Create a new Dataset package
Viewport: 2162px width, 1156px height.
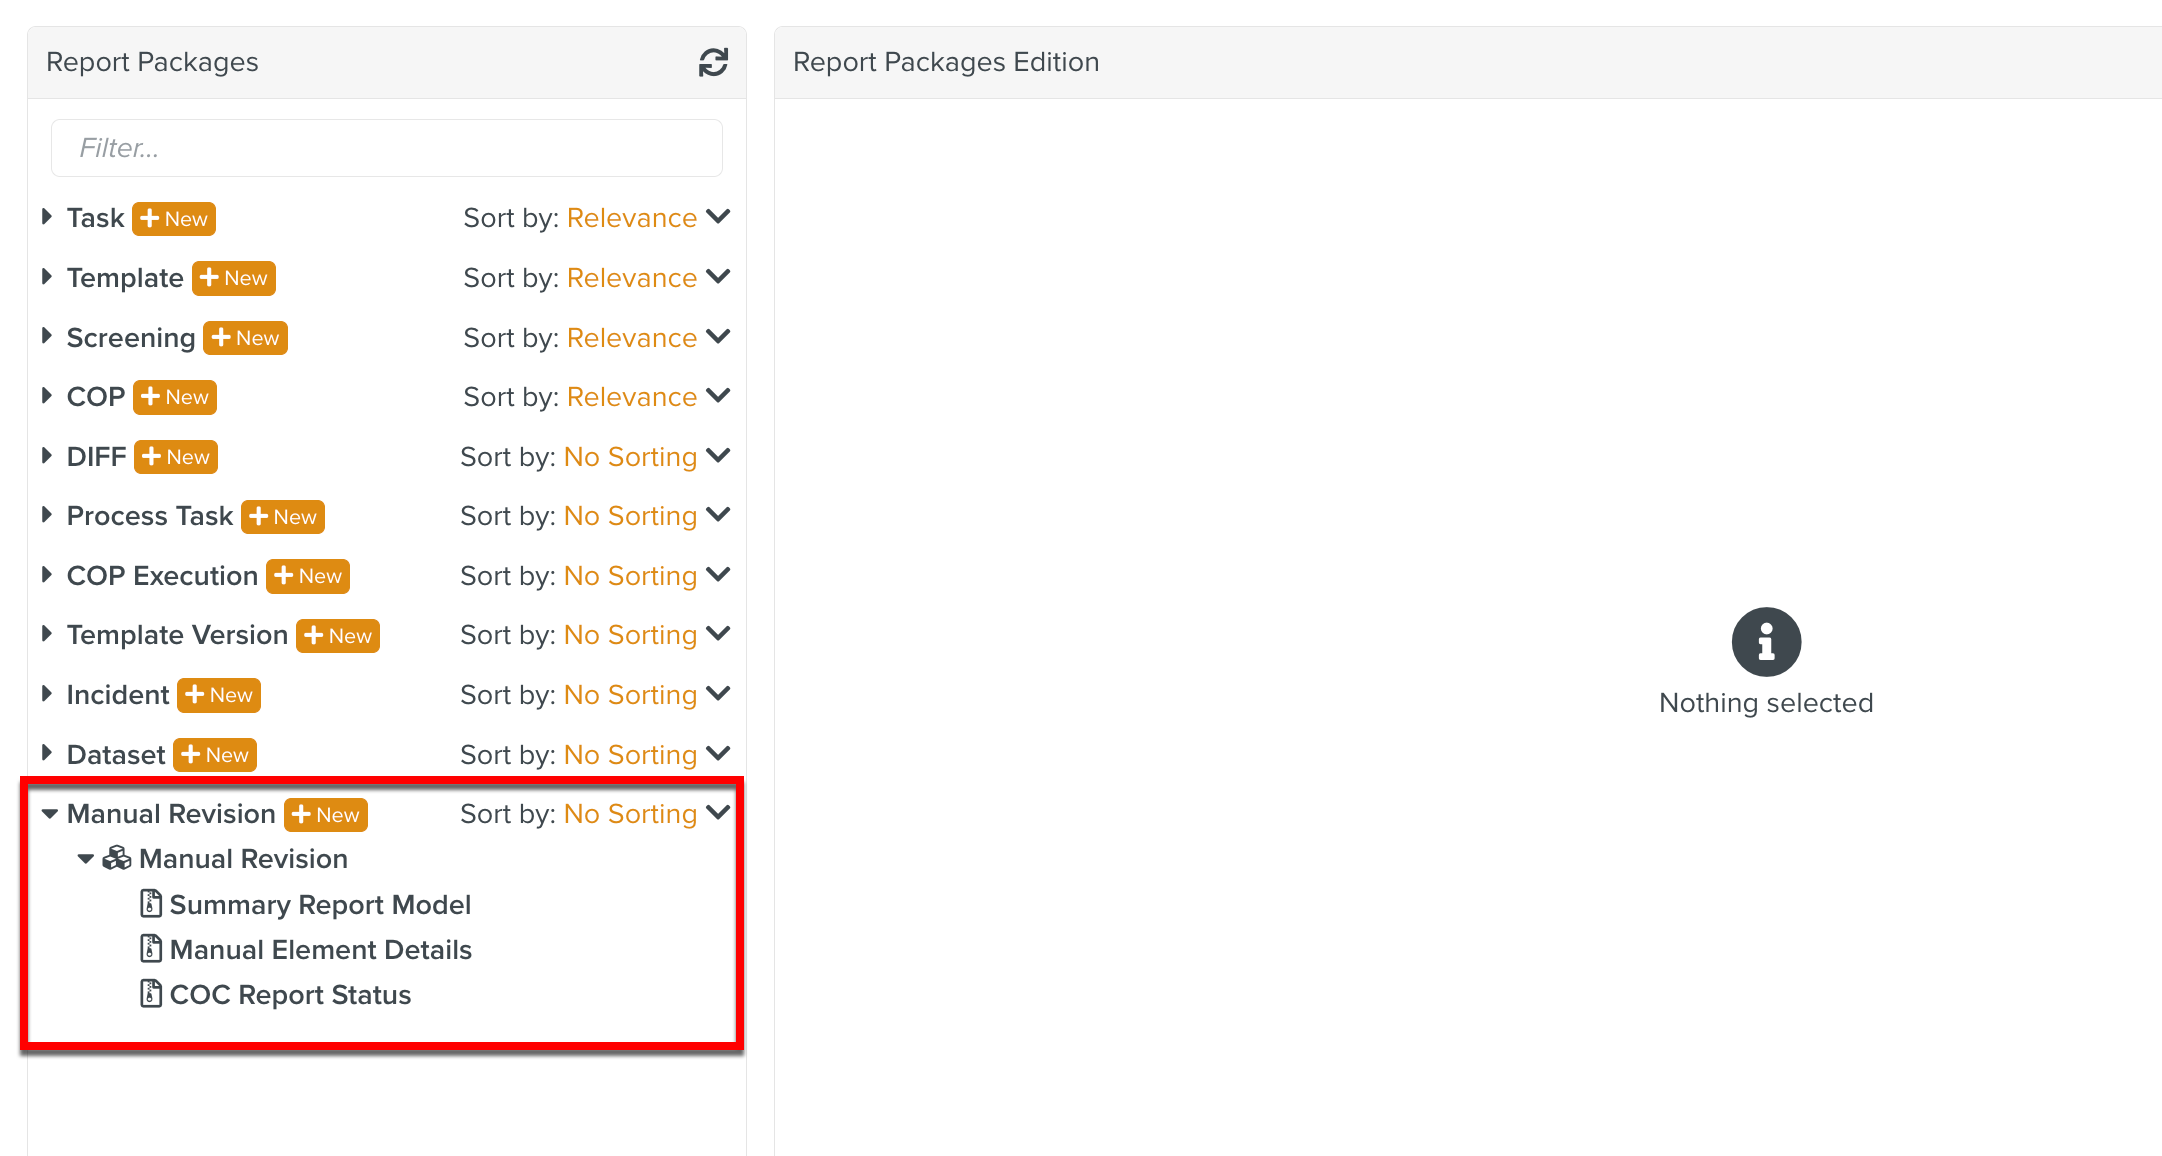(x=215, y=755)
